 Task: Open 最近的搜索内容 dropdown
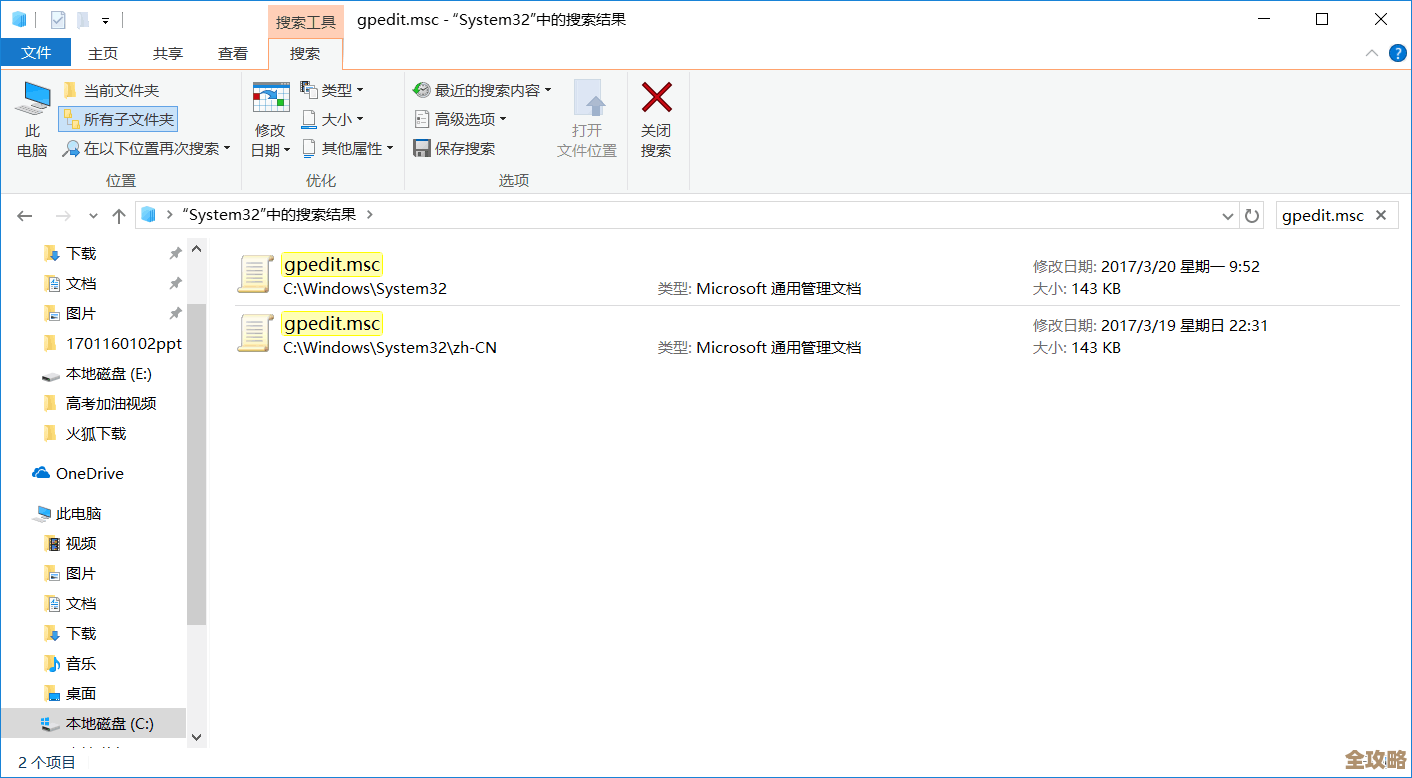(481, 89)
